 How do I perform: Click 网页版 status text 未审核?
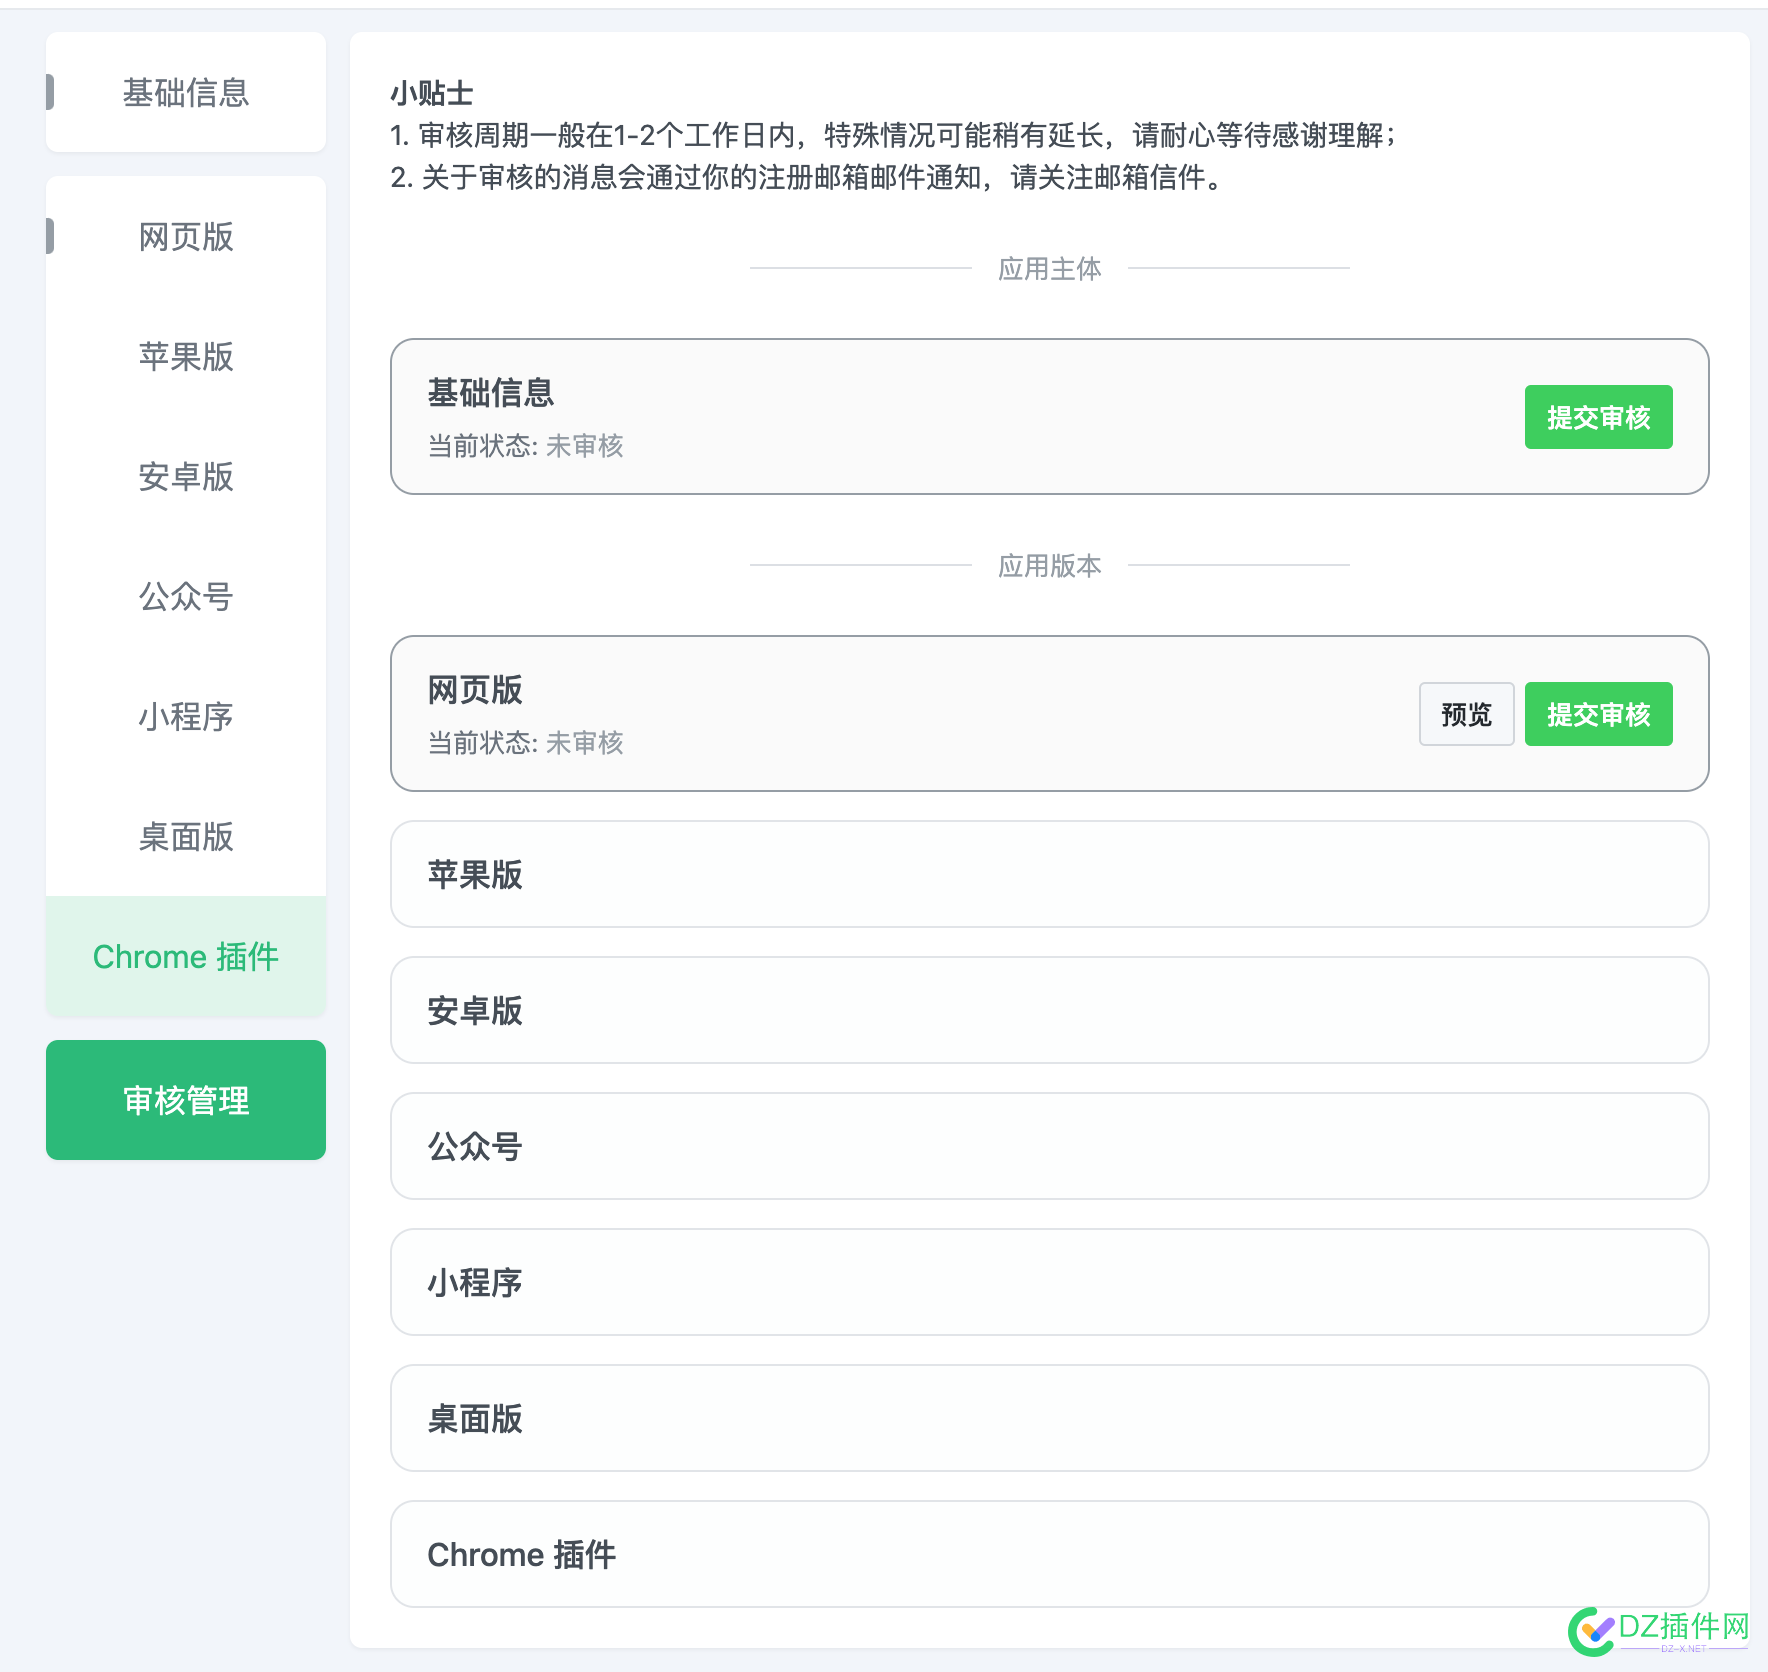(x=584, y=743)
